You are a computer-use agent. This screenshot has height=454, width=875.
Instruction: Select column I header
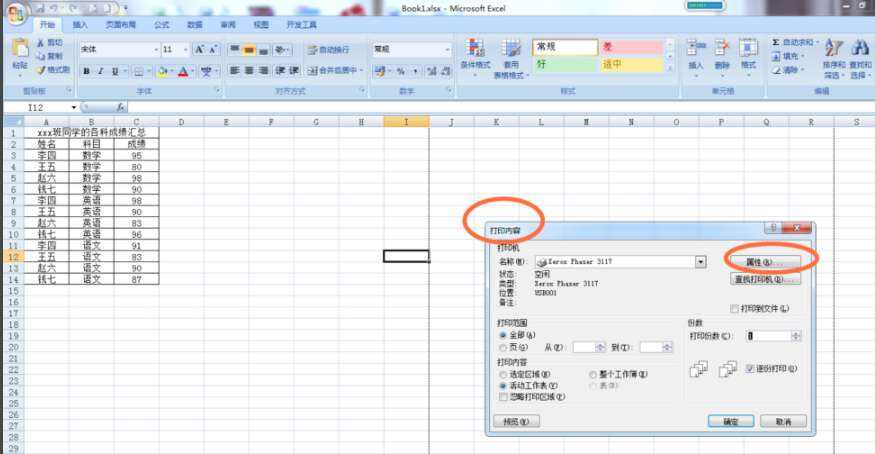tap(406, 122)
